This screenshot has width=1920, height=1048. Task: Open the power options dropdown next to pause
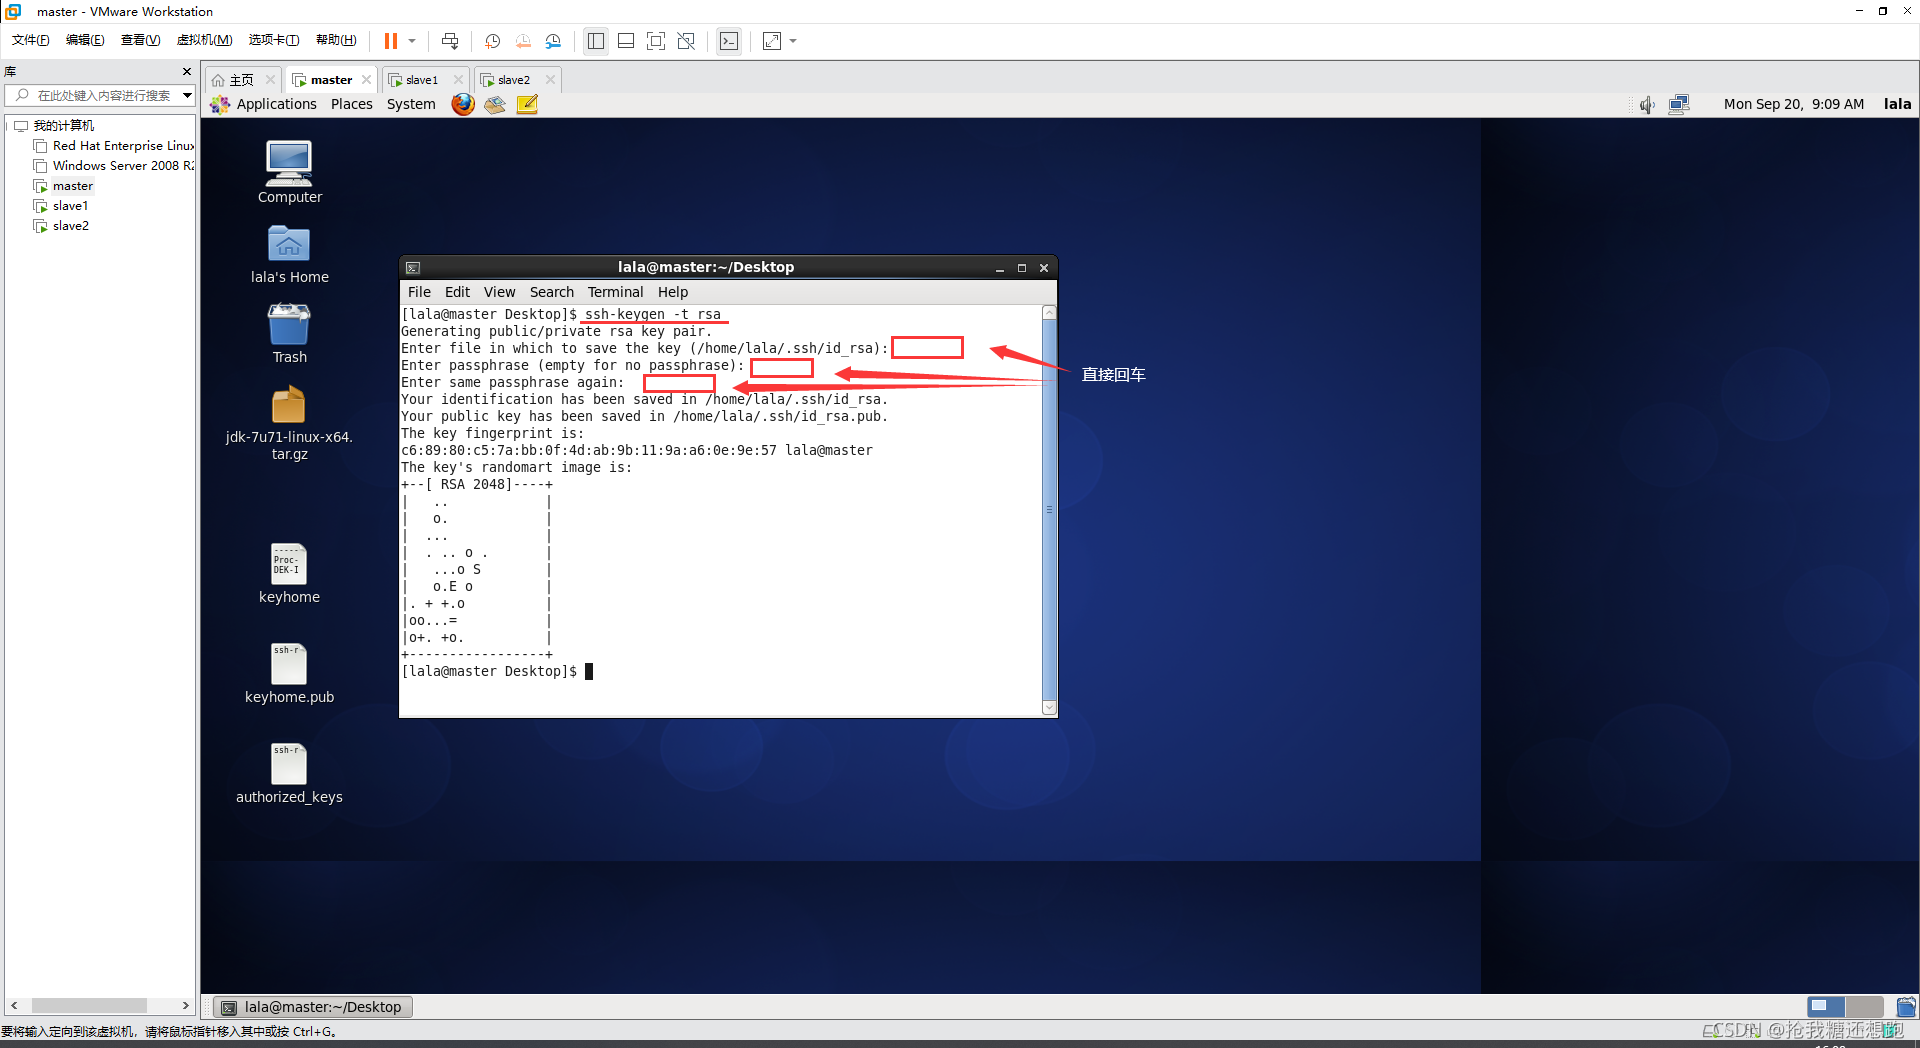coord(412,41)
